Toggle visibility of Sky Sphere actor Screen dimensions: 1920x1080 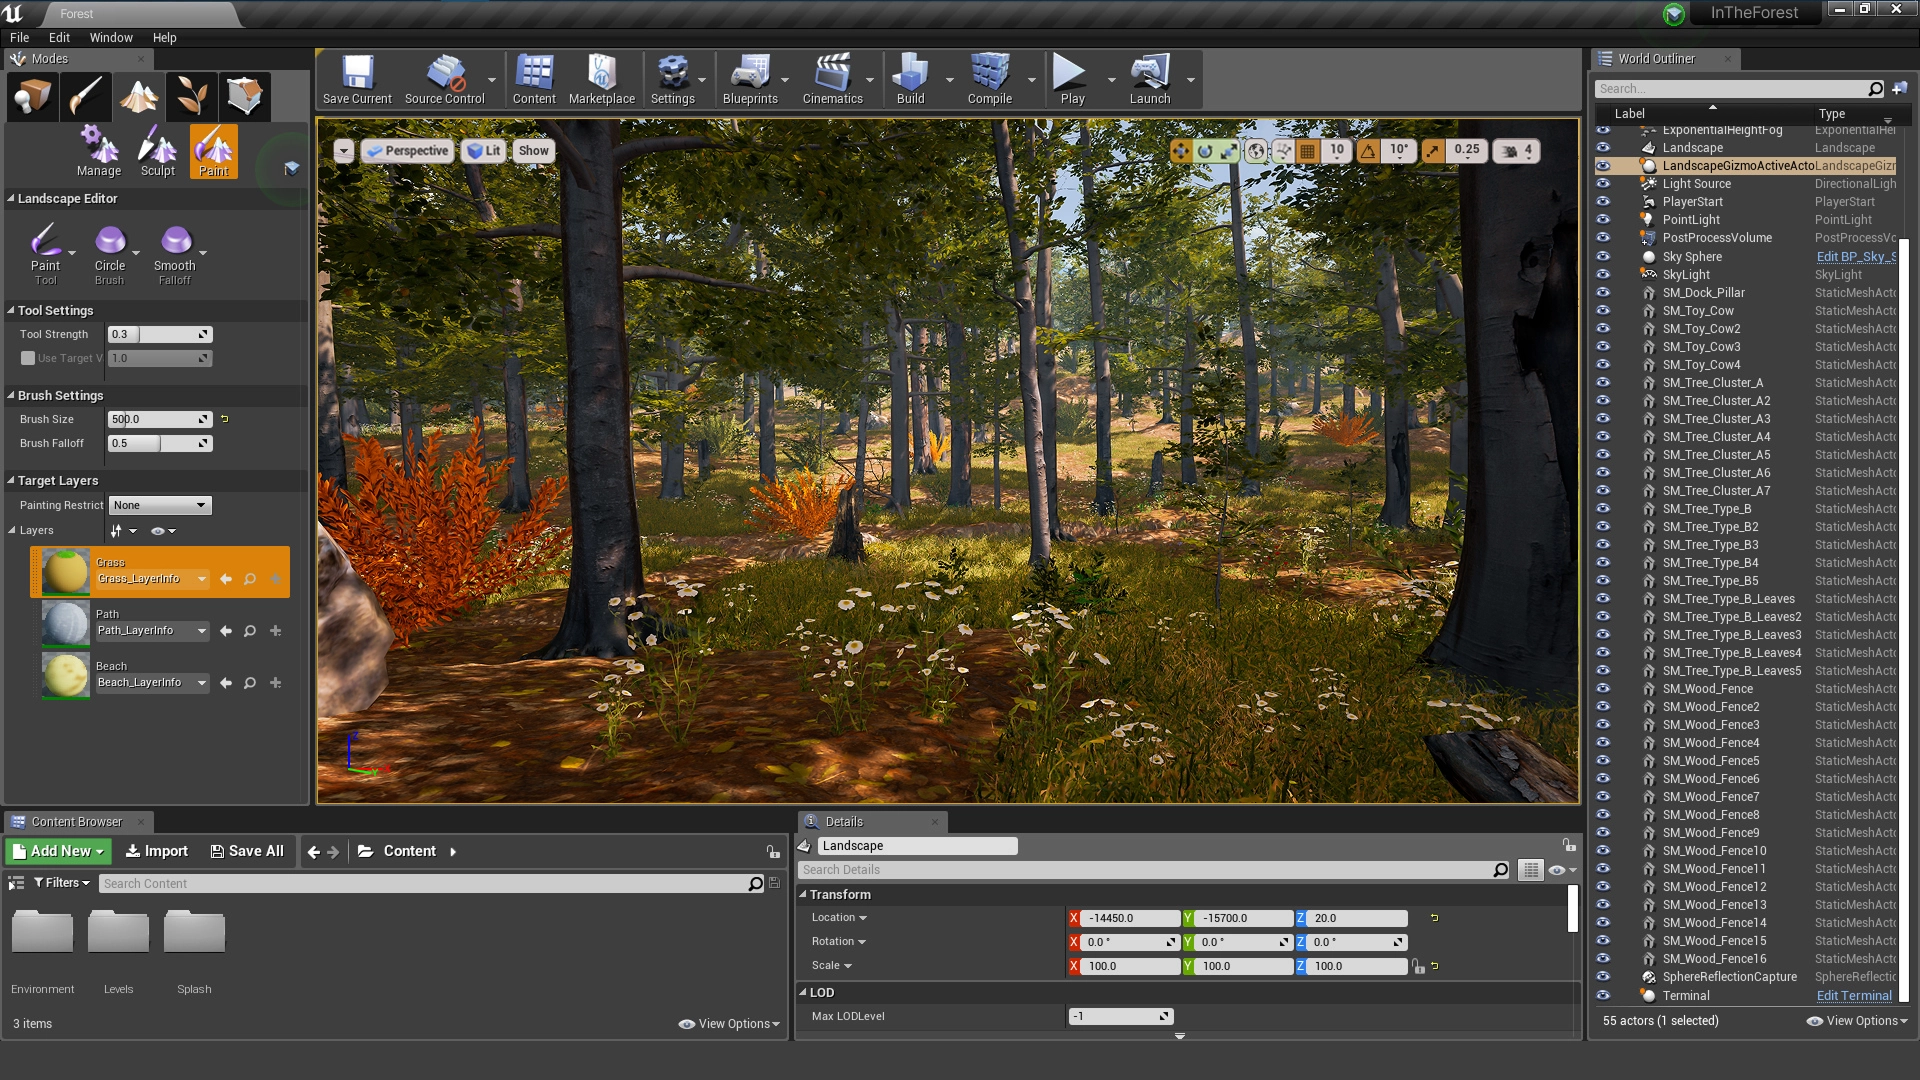click(x=1603, y=257)
